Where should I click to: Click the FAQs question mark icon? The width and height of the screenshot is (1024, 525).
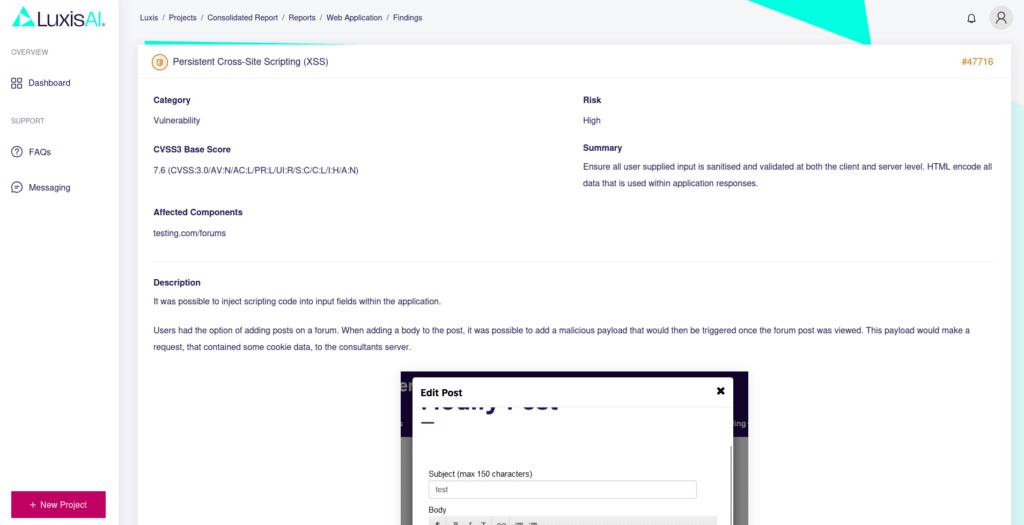pos(17,152)
